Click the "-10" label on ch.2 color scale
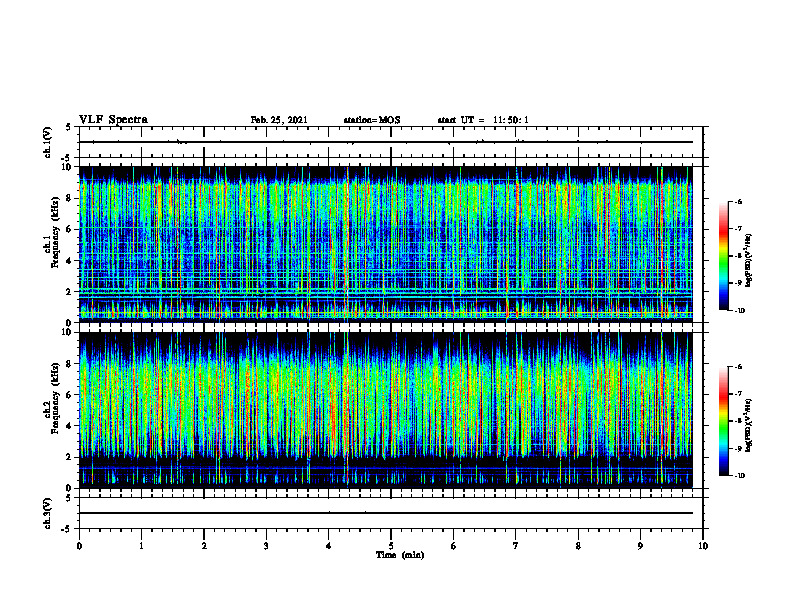Image resolution: width=792 pixels, height=612 pixels. point(739,476)
